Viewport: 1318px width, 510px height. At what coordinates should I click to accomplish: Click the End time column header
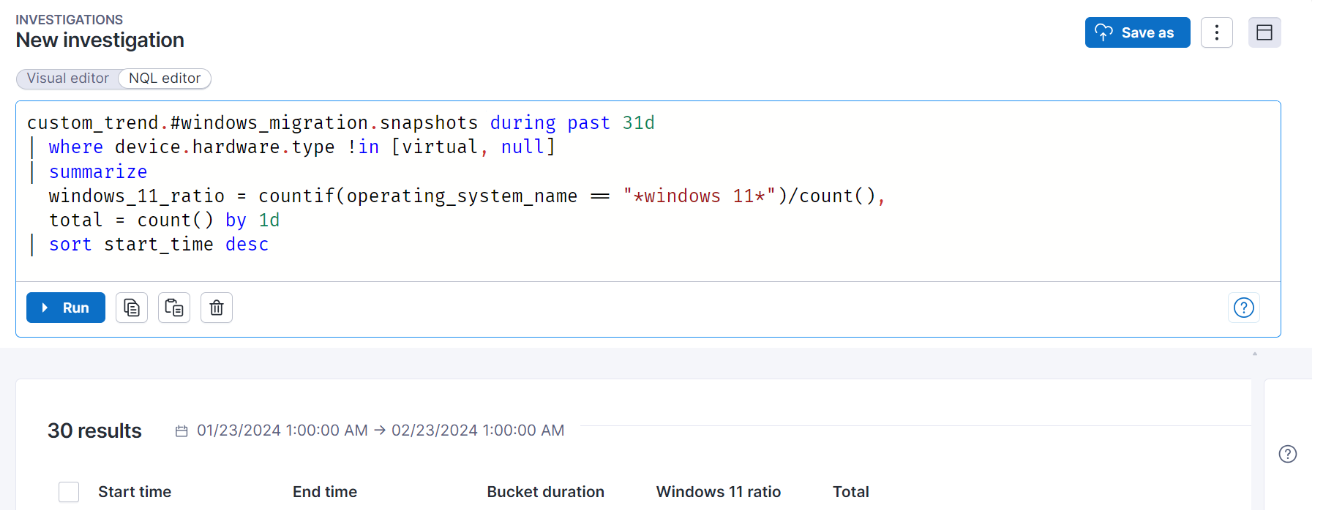click(x=324, y=492)
